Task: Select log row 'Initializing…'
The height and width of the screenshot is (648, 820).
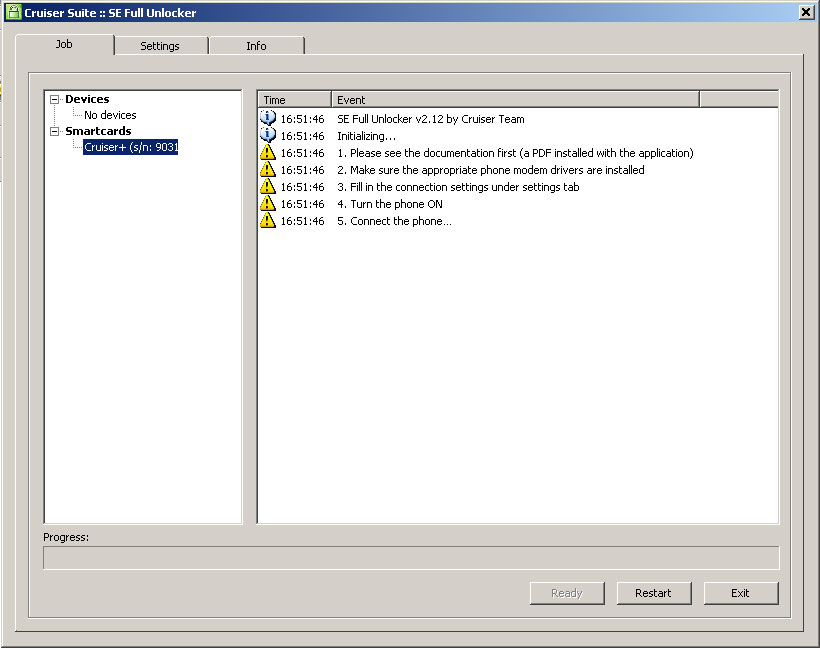Action: (x=518, y=135)
